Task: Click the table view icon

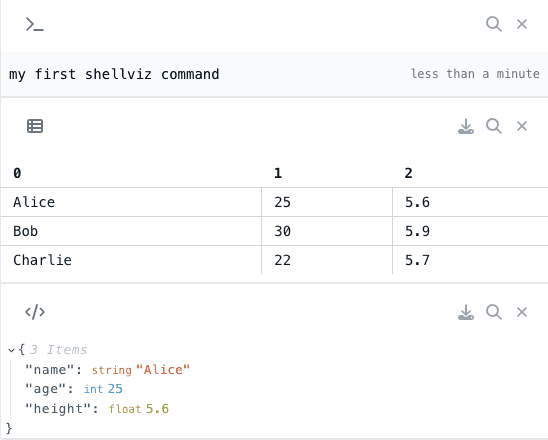Action: [35, 126]
